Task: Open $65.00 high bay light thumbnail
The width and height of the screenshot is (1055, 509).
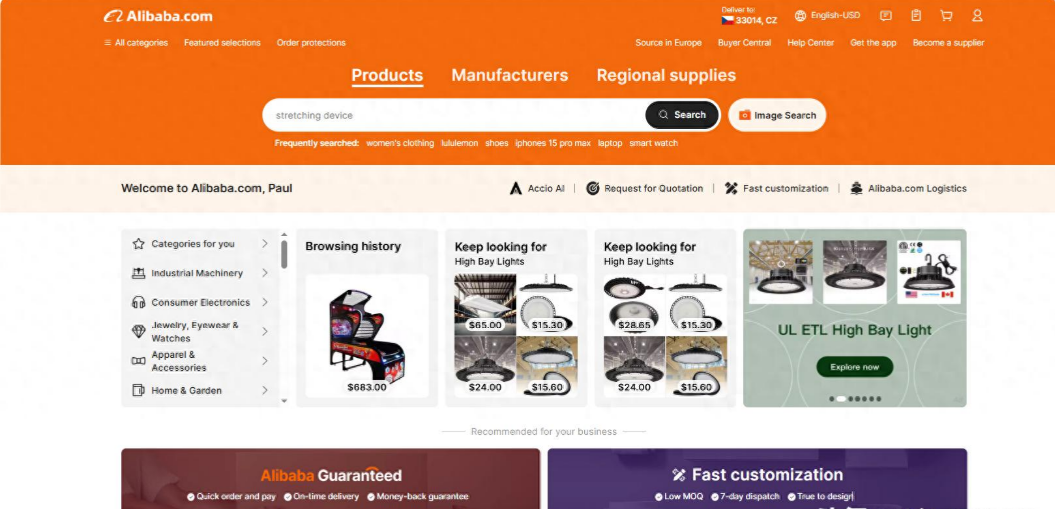Action: coord(485,305)
